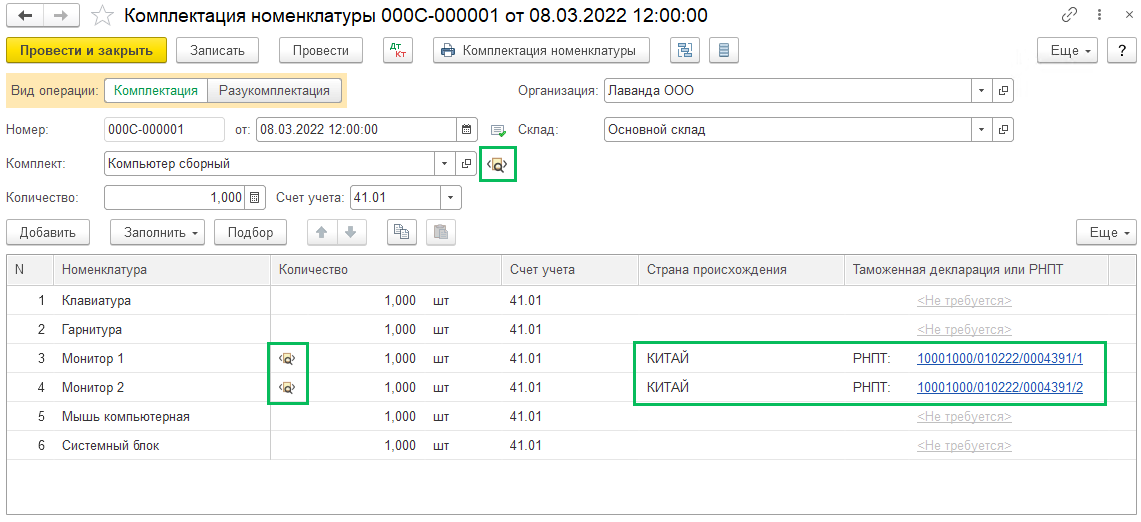Viewport: 1141px width, 522px height.
Task: Click the Подбор button
Action: [250, 232]
